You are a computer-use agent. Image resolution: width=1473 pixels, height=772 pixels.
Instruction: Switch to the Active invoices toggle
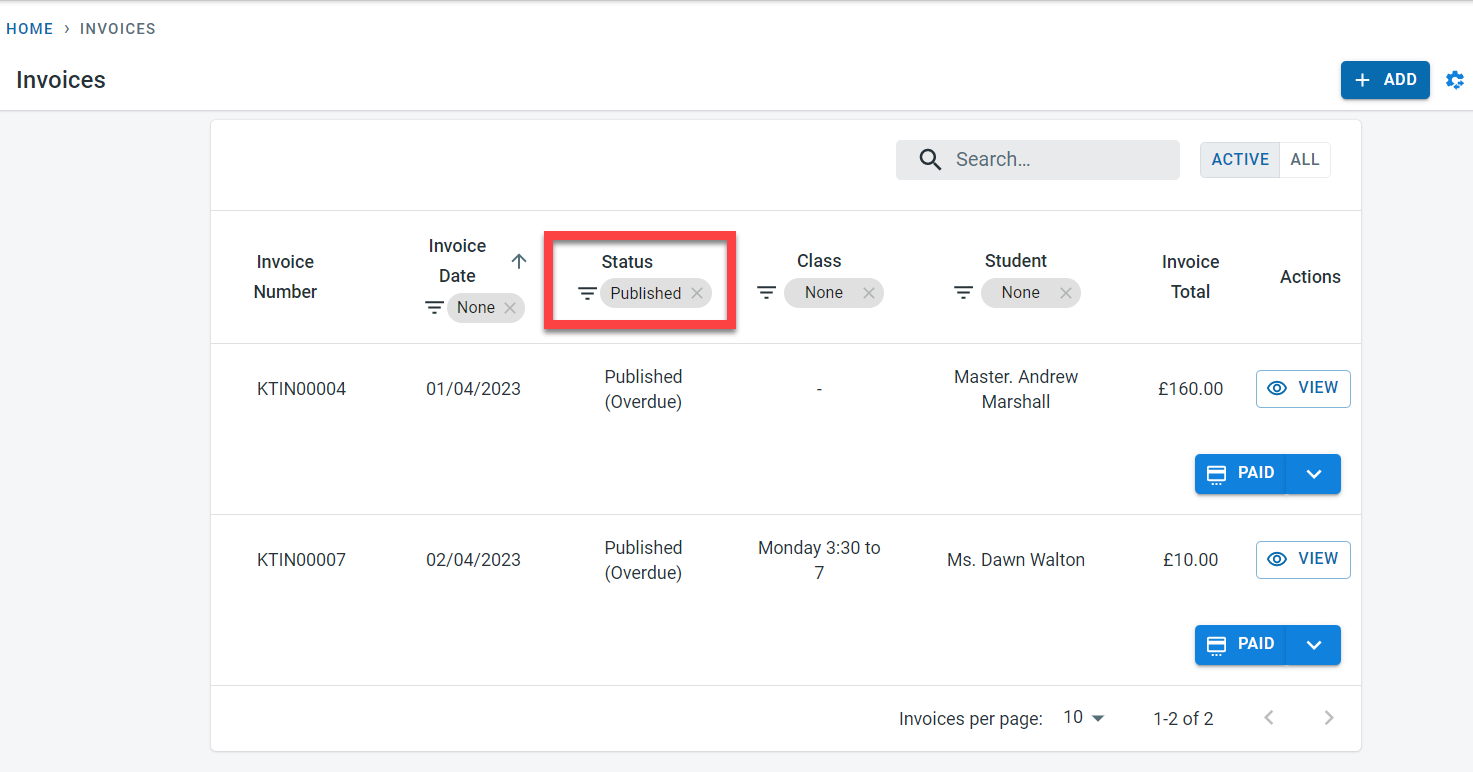click(x=1240, y=160)
